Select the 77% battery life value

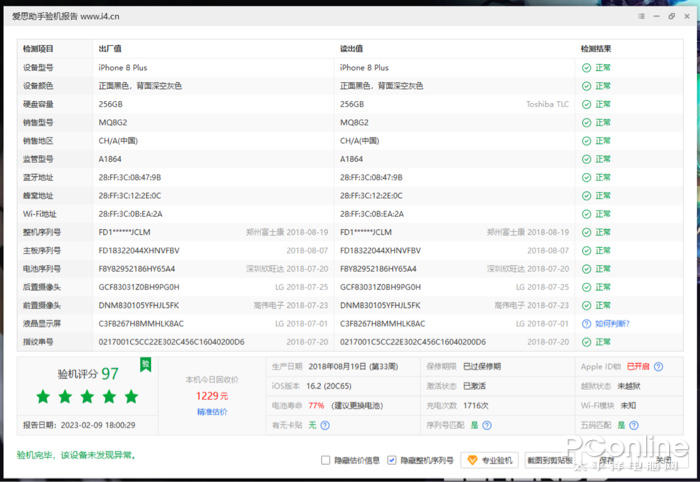[316, 406]
